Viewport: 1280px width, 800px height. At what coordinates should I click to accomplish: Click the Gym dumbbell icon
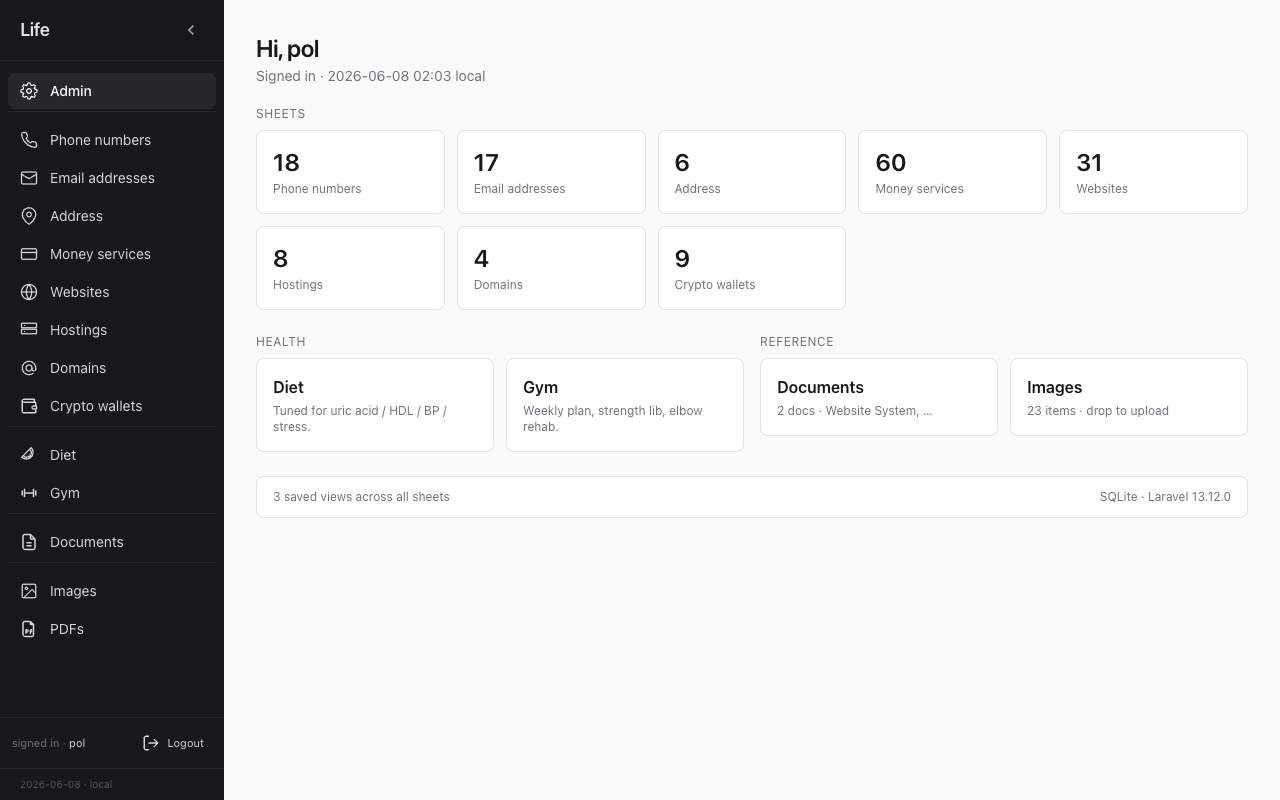click(29, 493)
